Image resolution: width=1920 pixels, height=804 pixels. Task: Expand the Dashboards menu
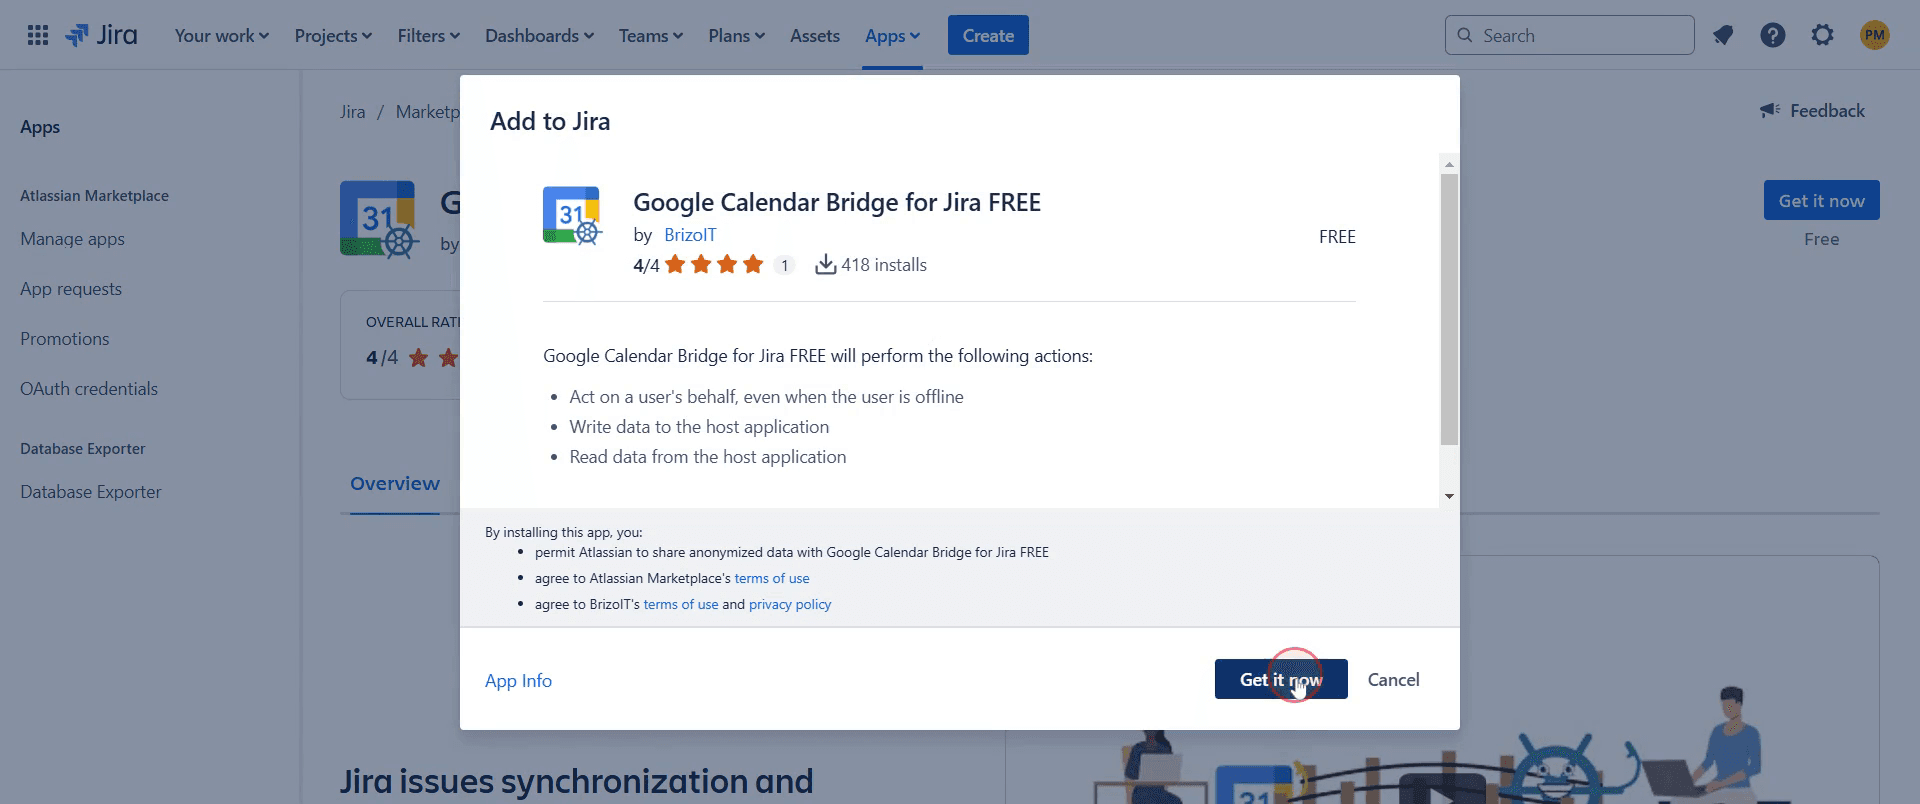point(540,36)
